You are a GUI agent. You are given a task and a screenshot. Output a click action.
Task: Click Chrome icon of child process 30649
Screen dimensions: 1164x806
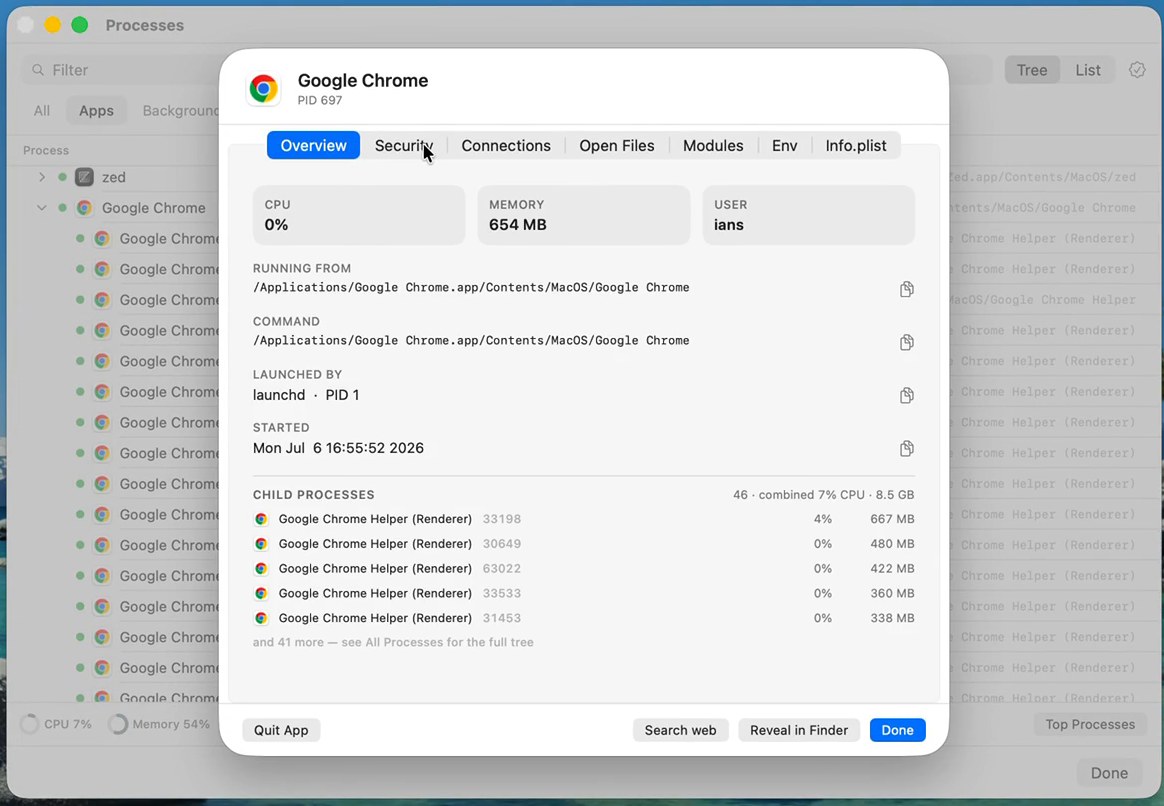coord(261,544)
